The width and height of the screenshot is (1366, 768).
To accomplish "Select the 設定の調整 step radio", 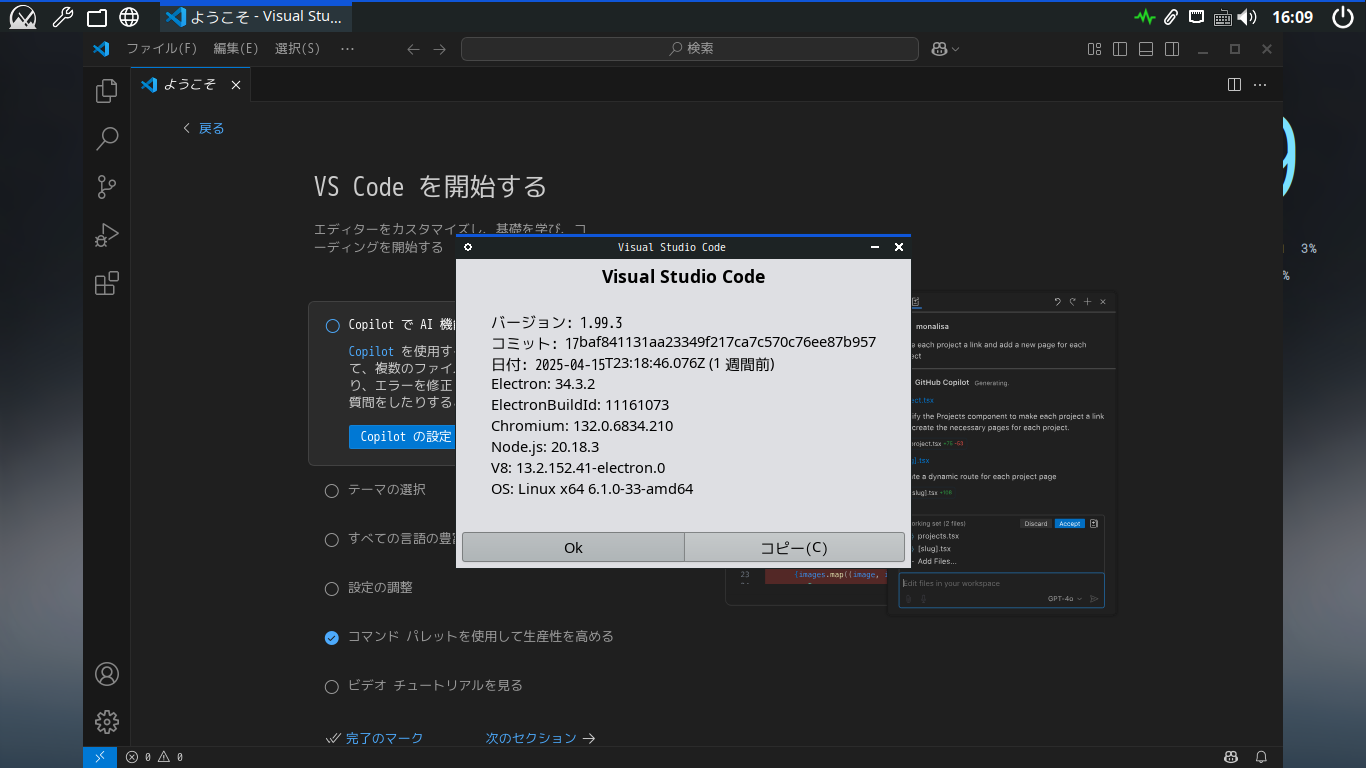I will 332,588.
